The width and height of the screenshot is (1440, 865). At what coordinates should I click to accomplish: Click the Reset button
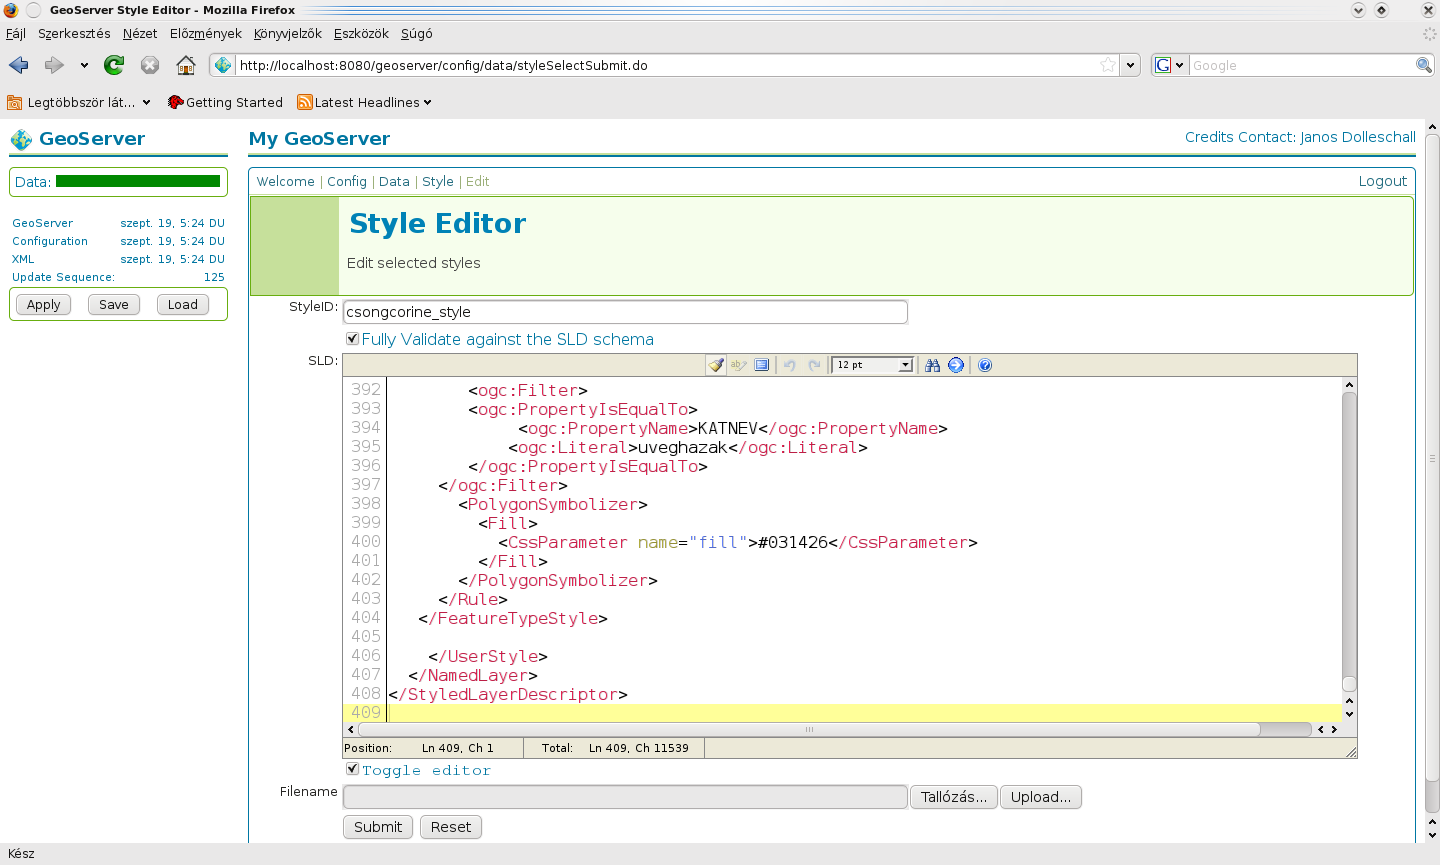click(451, 827)
